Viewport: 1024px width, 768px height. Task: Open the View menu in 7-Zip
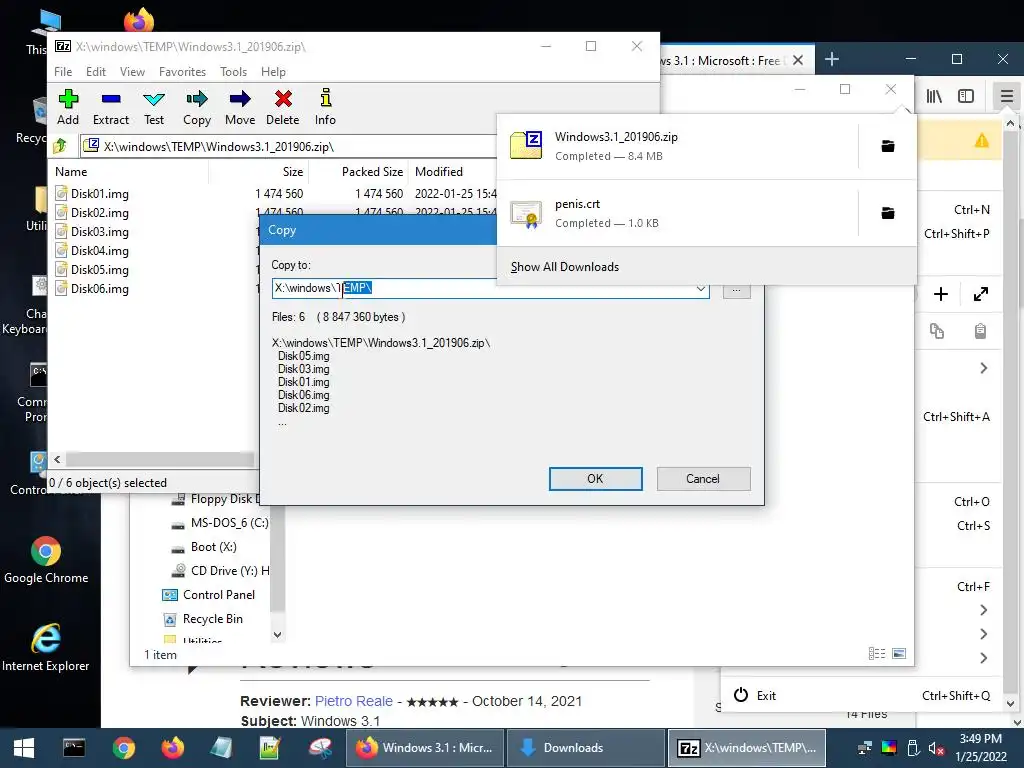coord(132,72)
